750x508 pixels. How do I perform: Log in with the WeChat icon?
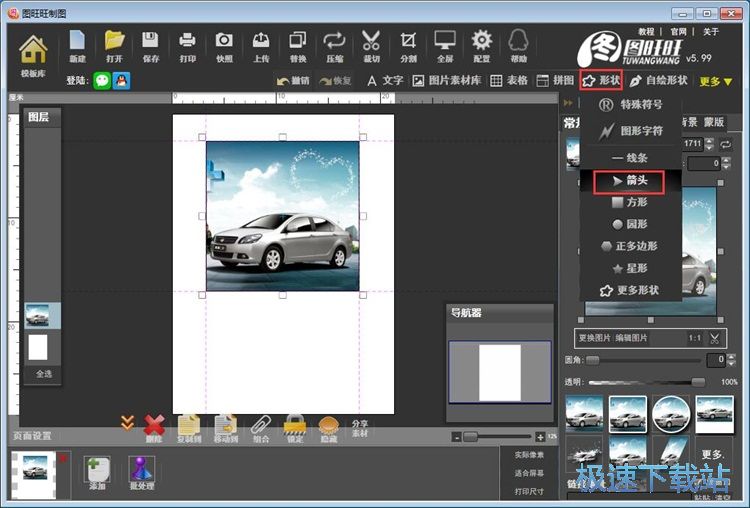(102, 80)
